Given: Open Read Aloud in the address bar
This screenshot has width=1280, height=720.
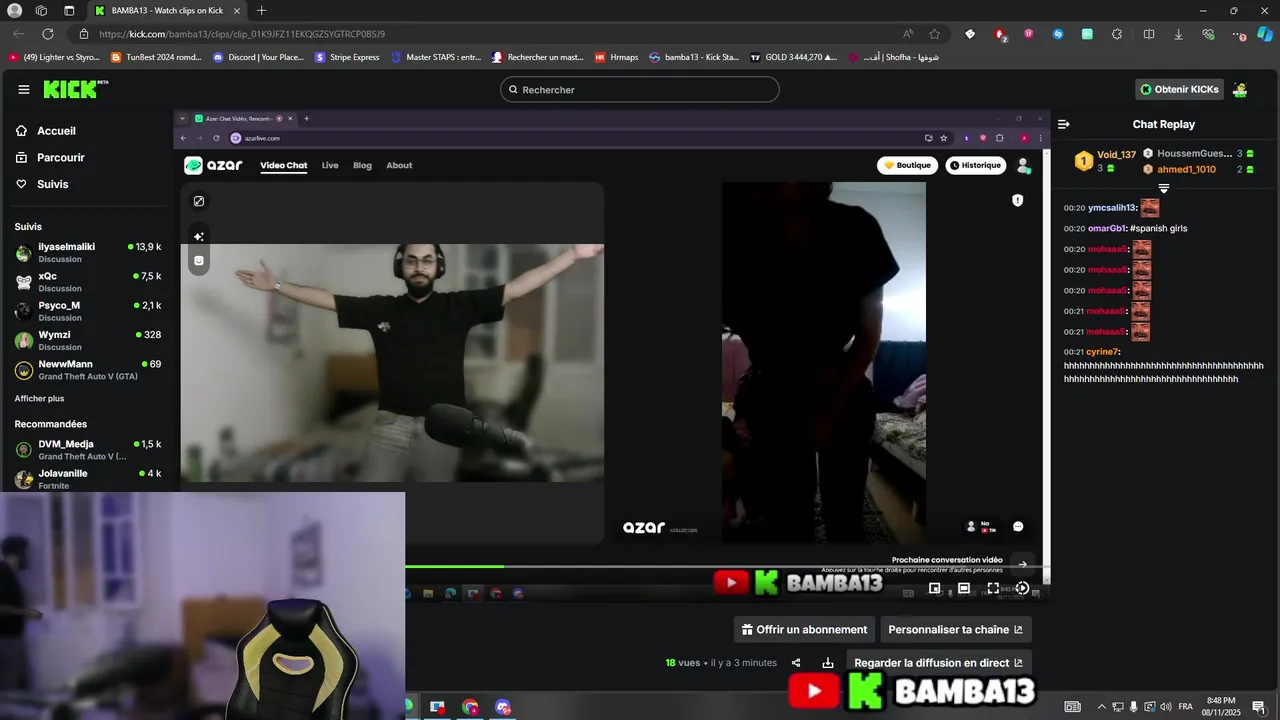Looking at the screenshot, I should (x=908, y=34).
